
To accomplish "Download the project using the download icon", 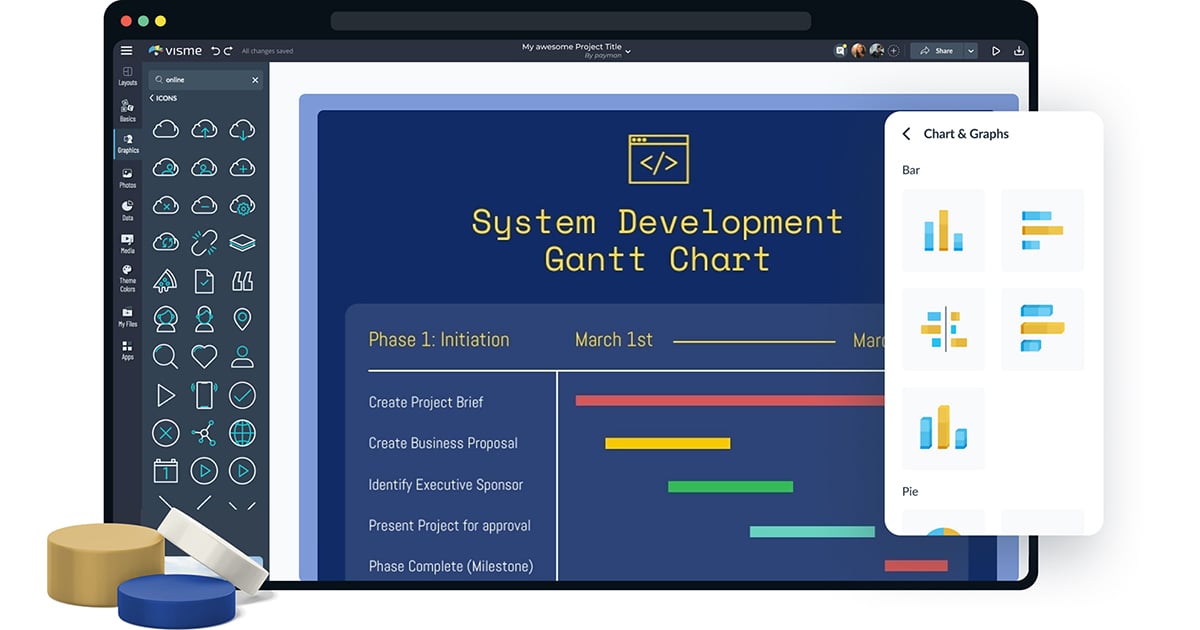I will pyautogui.click(x=1019, y=51).
